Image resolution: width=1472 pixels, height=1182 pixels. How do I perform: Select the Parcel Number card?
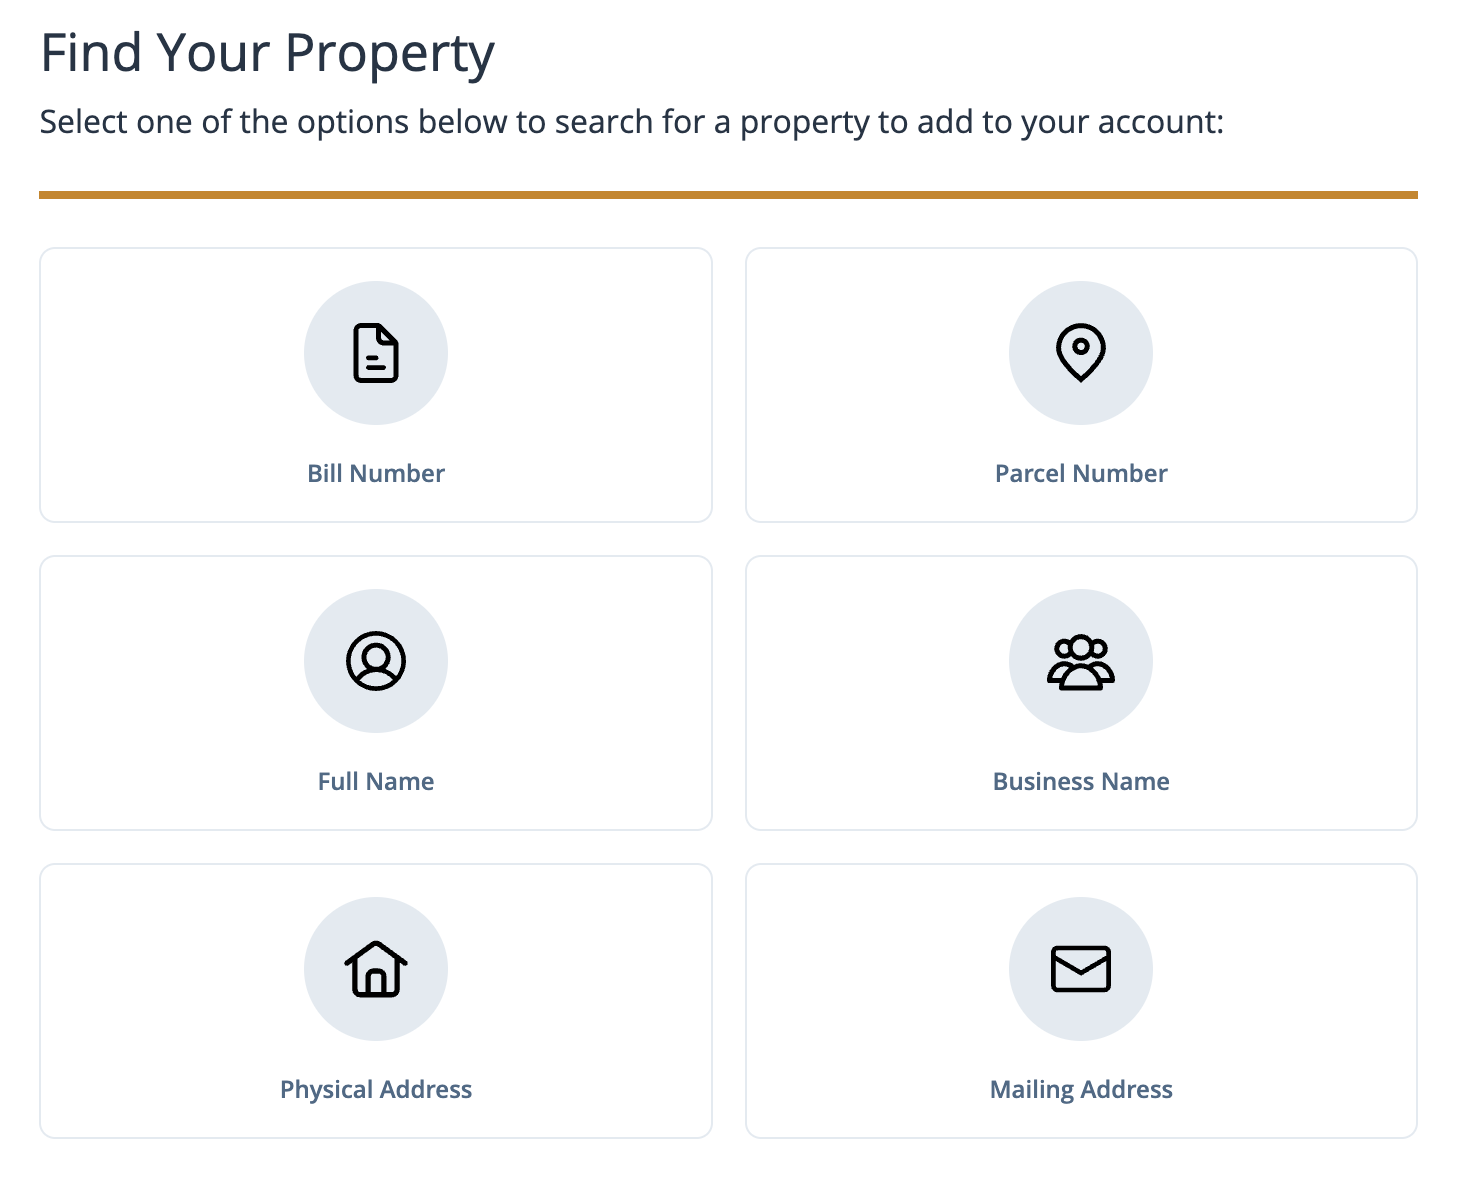(1081, 385)
